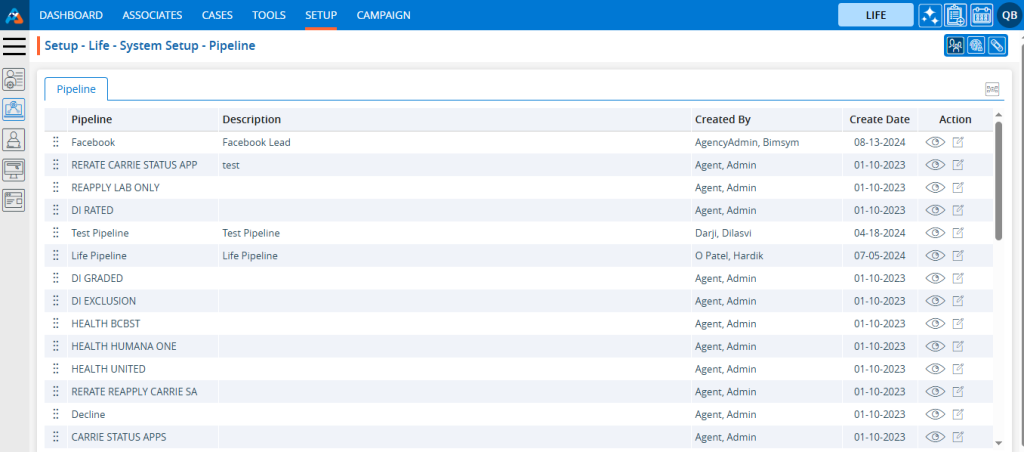Image resolution: width=1024 pixels, height=452 pixels.
Task: Click eye icon for Life Pipeline row
Action: pyautogui.click(x=935, y=256)
